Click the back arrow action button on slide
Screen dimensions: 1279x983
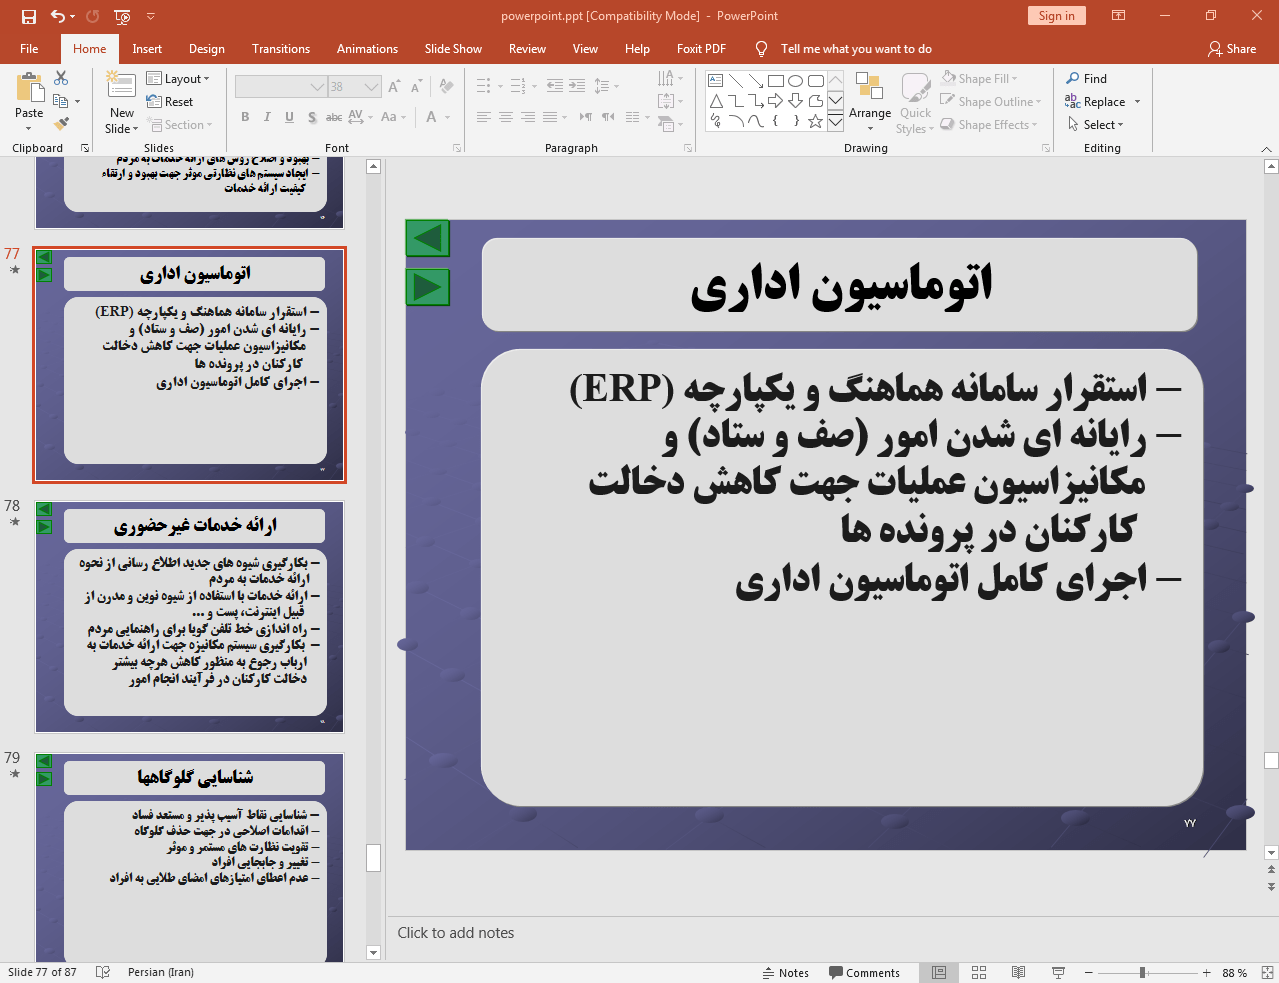point(428,239)
